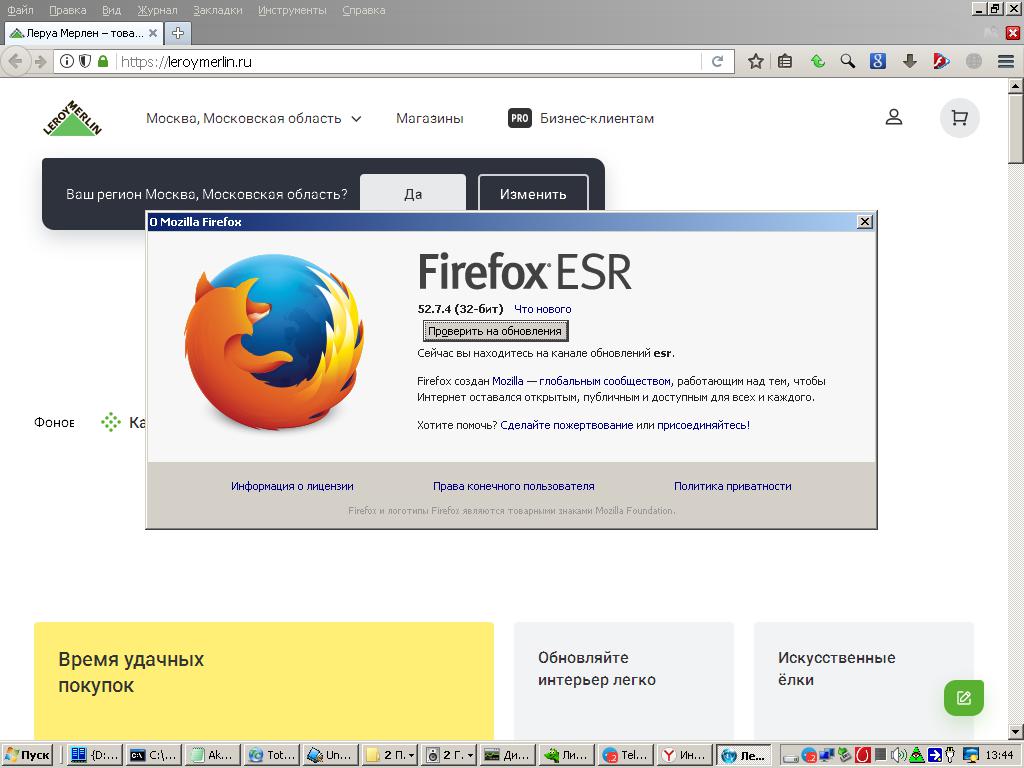Screen dimensions: 1024x768
Task: Click the Пуск start button
Action: [27, 755]
